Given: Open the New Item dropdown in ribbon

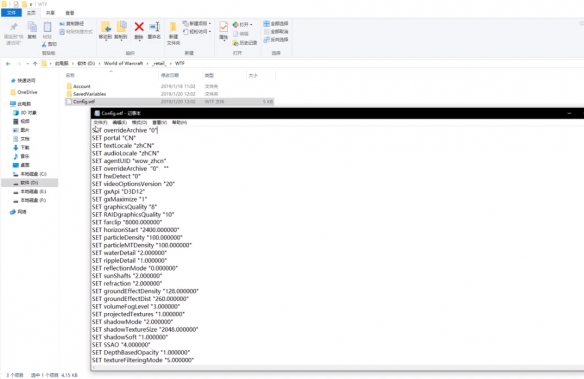Looking at the screenshot, I should click(x=197, y=23).
